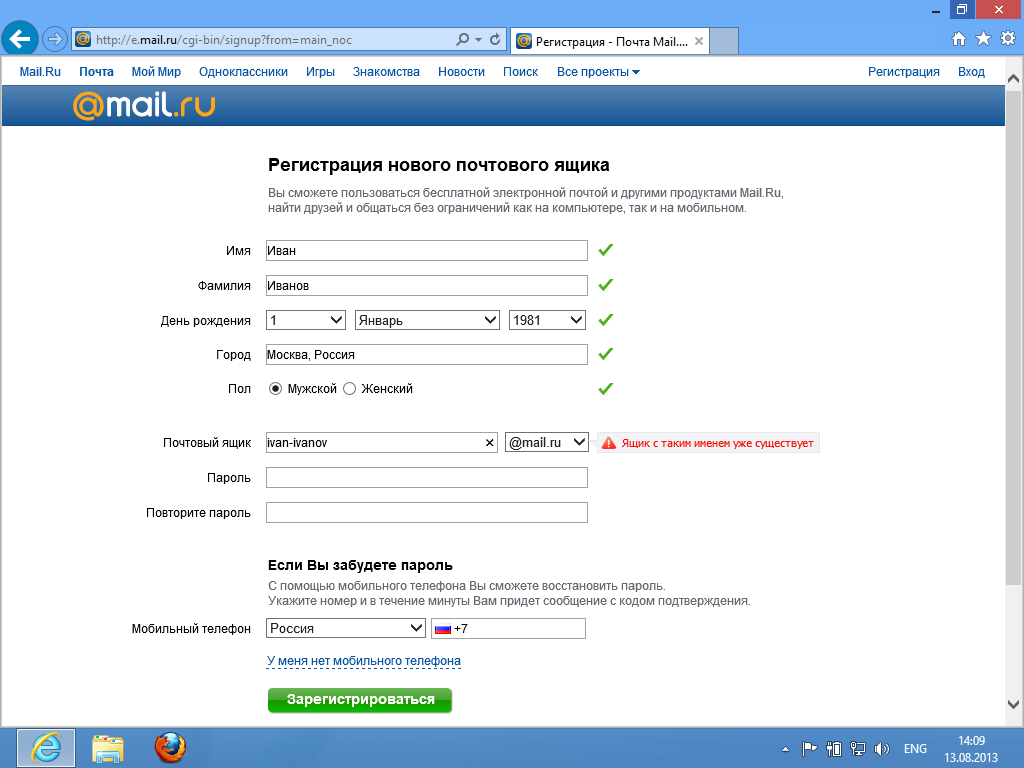Open Favorites star icon

[x=984, y=39]
